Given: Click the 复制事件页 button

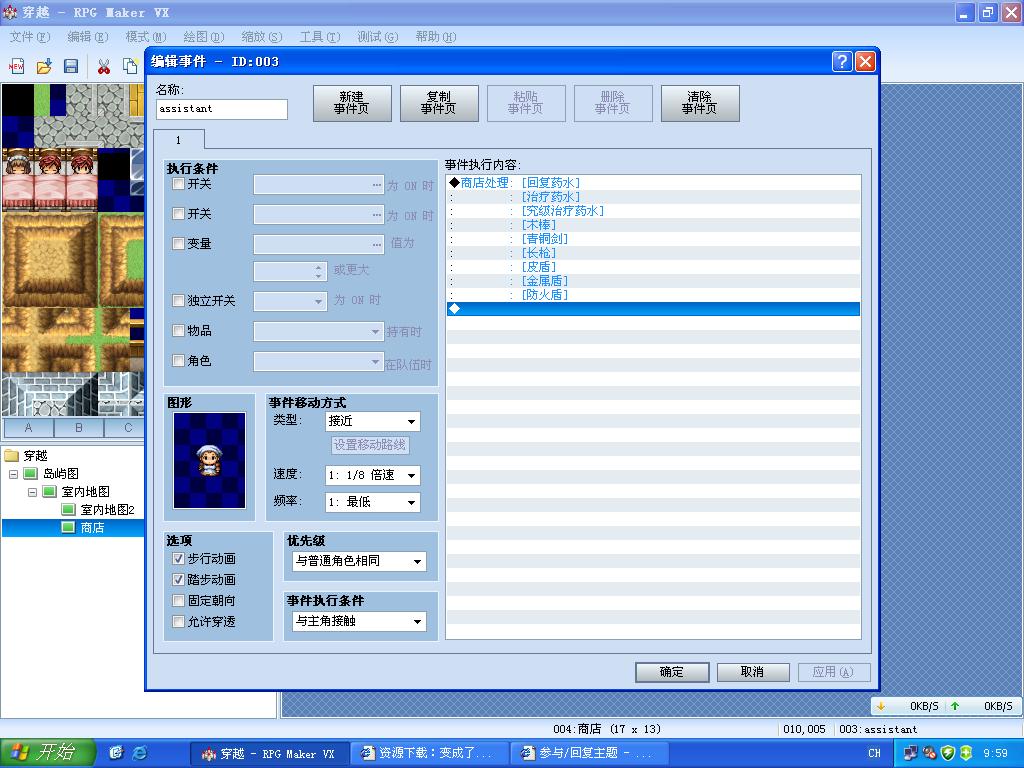Looking at the screenshot, I should pyautogui.click(x=439, y=103).
